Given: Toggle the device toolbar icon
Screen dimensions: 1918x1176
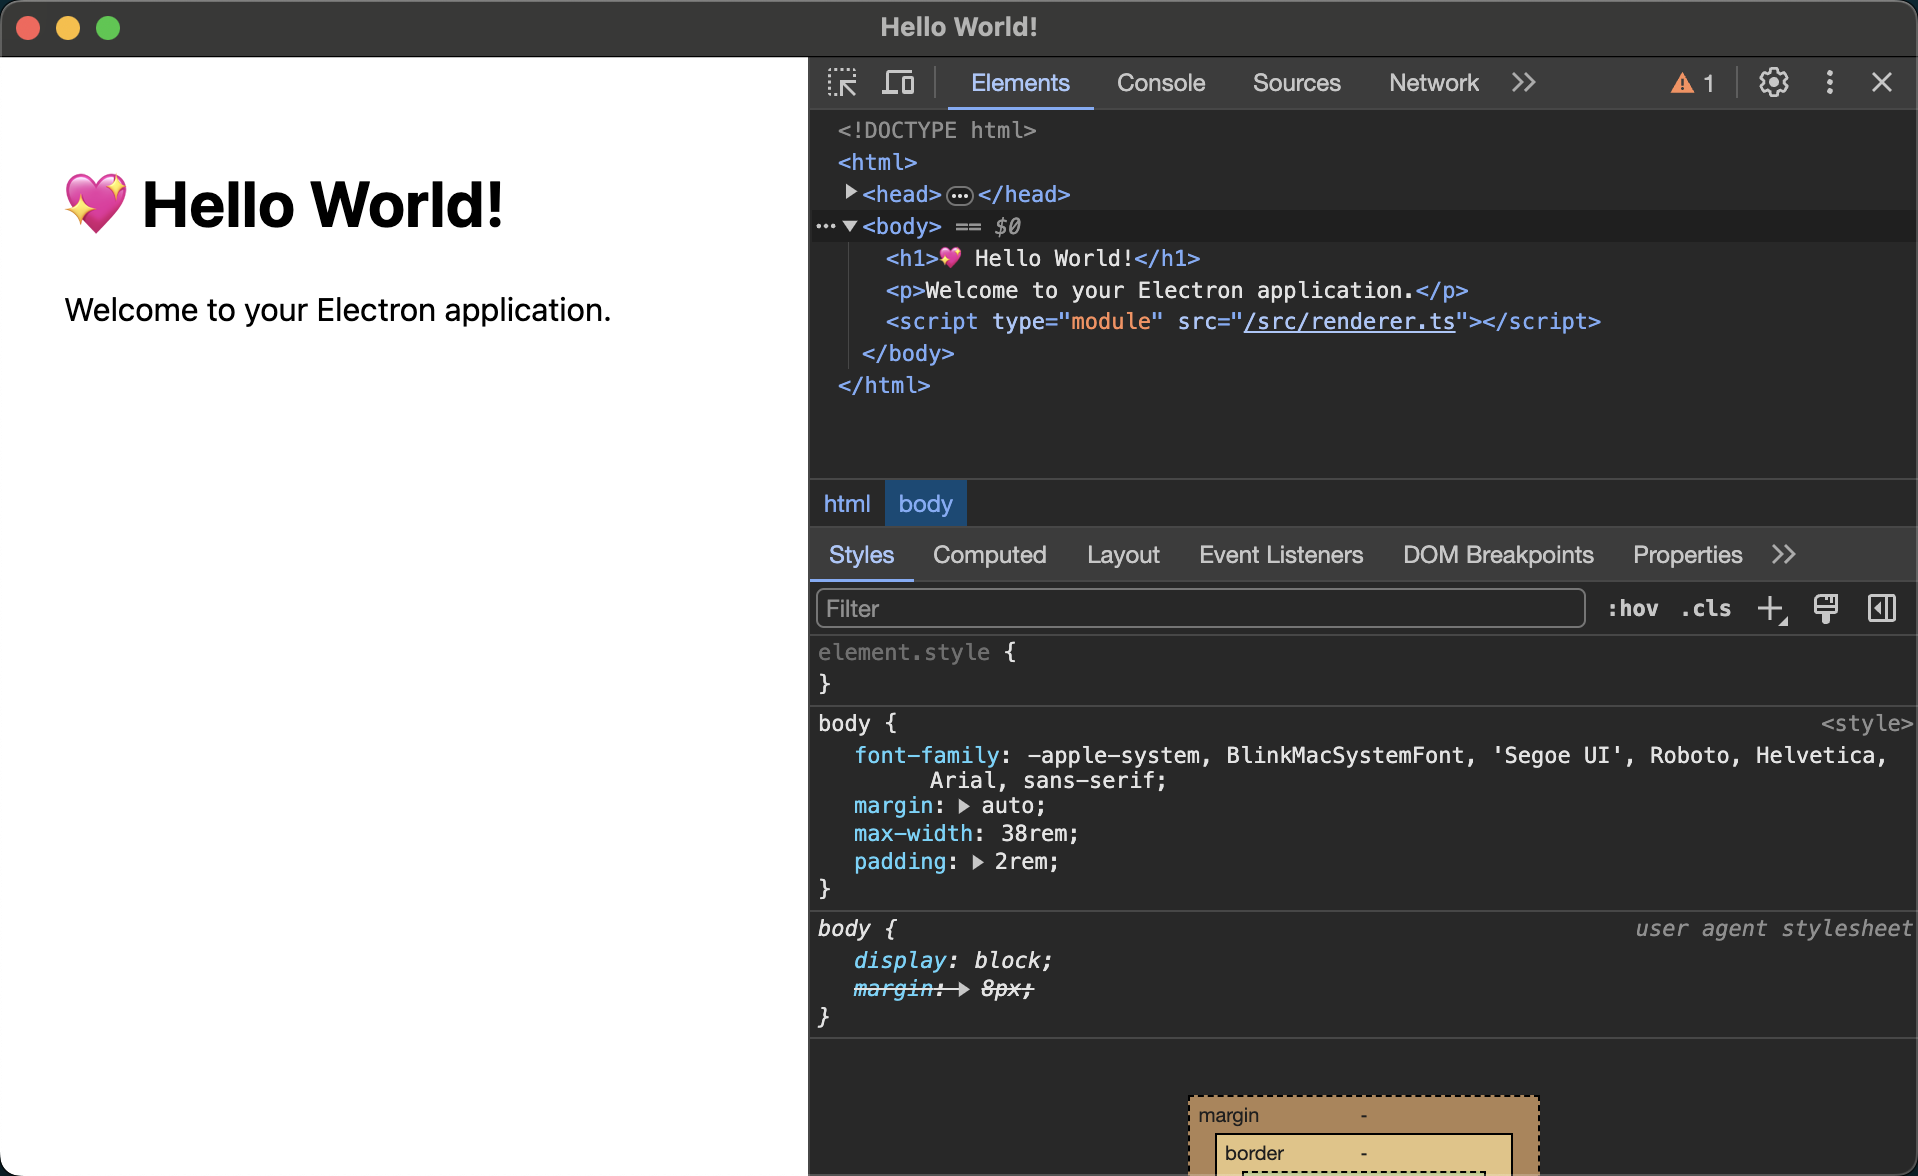Looking at the screenshot, I should (x=898, y=83).
